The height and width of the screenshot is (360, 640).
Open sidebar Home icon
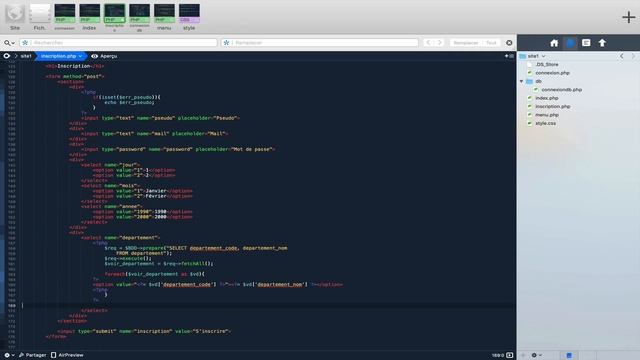pos(554,43)
